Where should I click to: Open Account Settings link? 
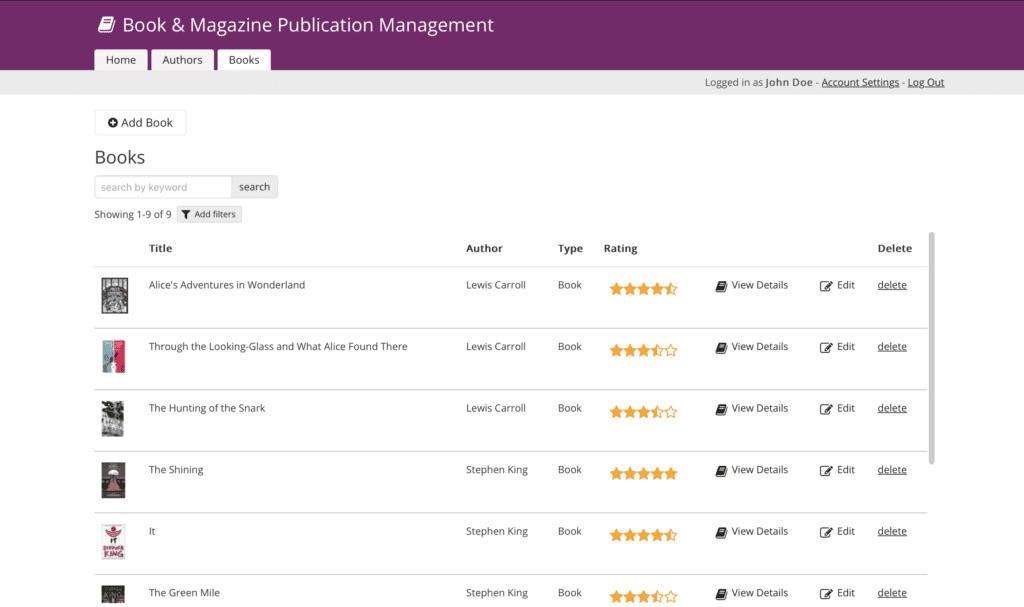click(860, 83)
